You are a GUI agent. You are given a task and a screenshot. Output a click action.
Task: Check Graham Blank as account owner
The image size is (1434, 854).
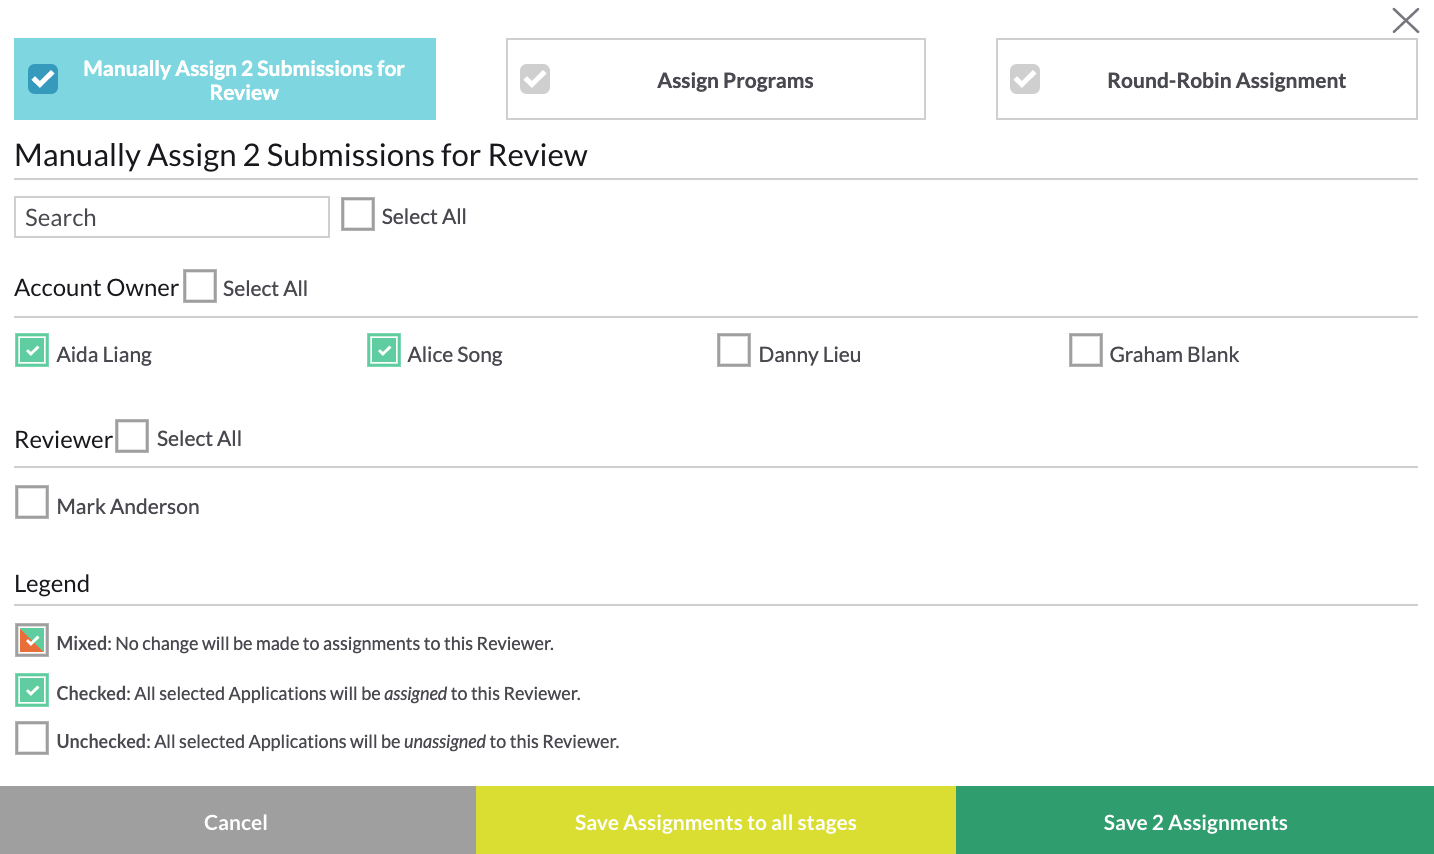(1086, 350)
